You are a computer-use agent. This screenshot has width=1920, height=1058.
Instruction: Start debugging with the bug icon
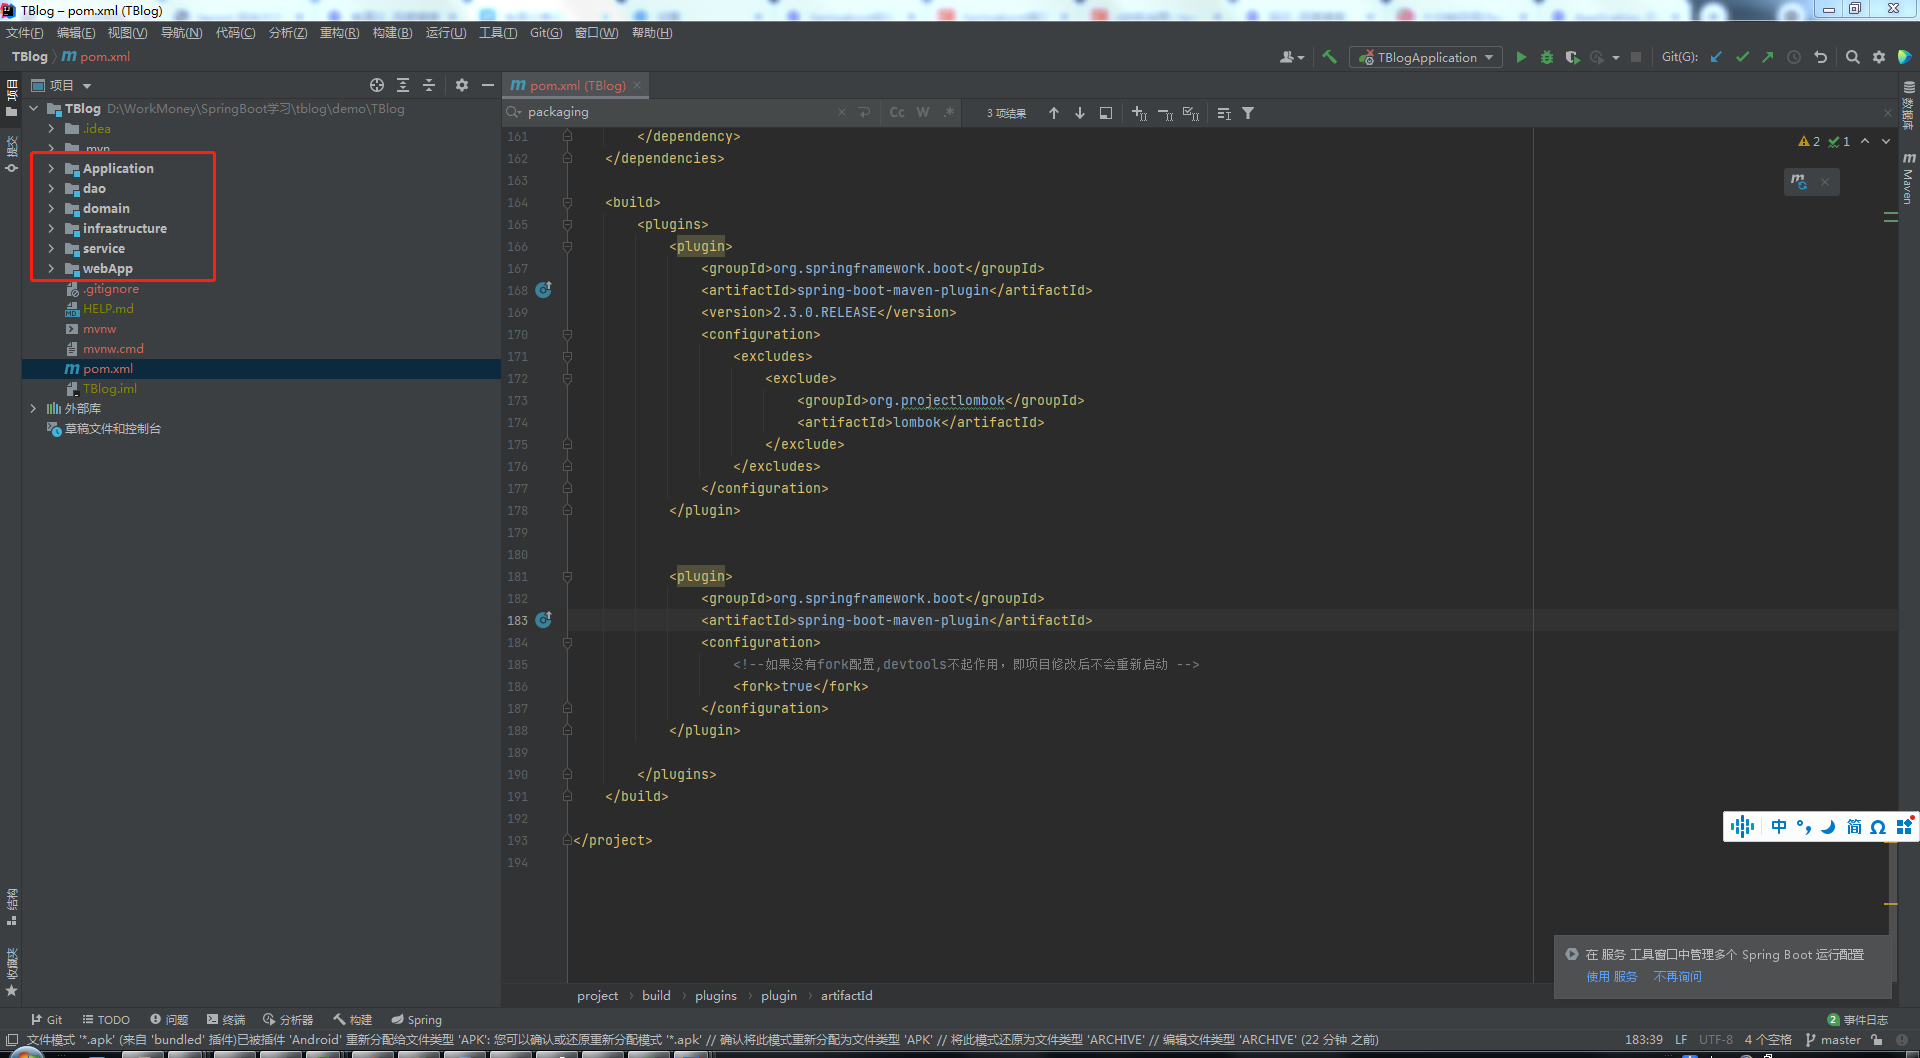pyautogui.click(x=1546, y=57)
